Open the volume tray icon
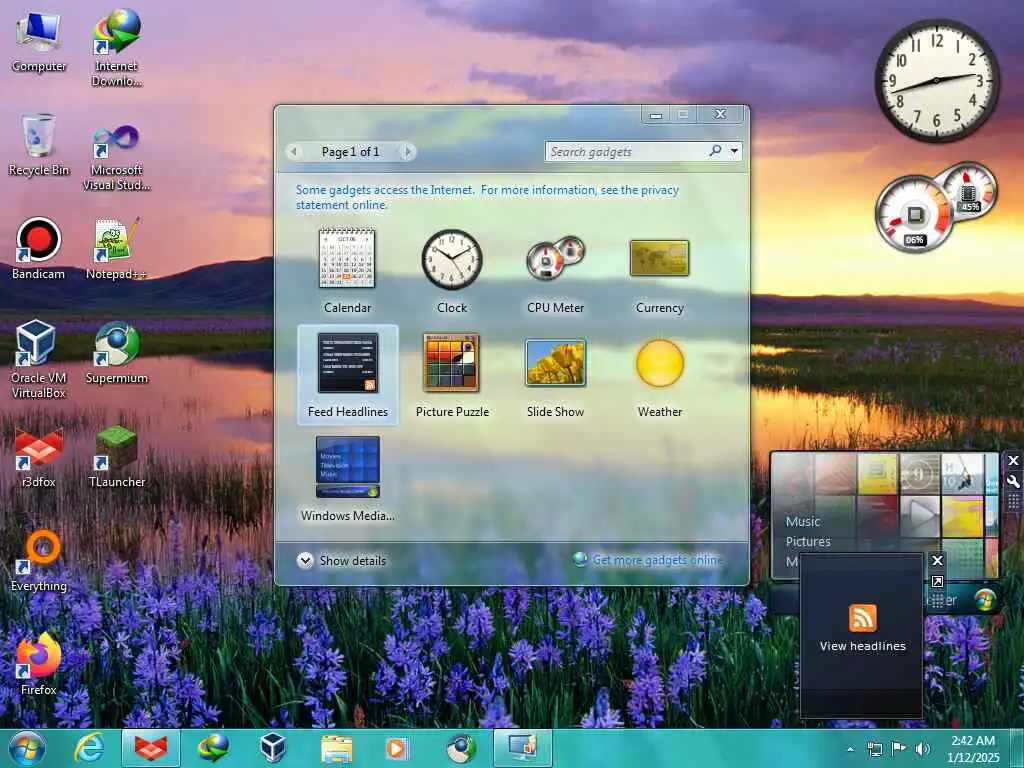The image size is (1024, 768). pyautogui.click(x=923, y=749)
